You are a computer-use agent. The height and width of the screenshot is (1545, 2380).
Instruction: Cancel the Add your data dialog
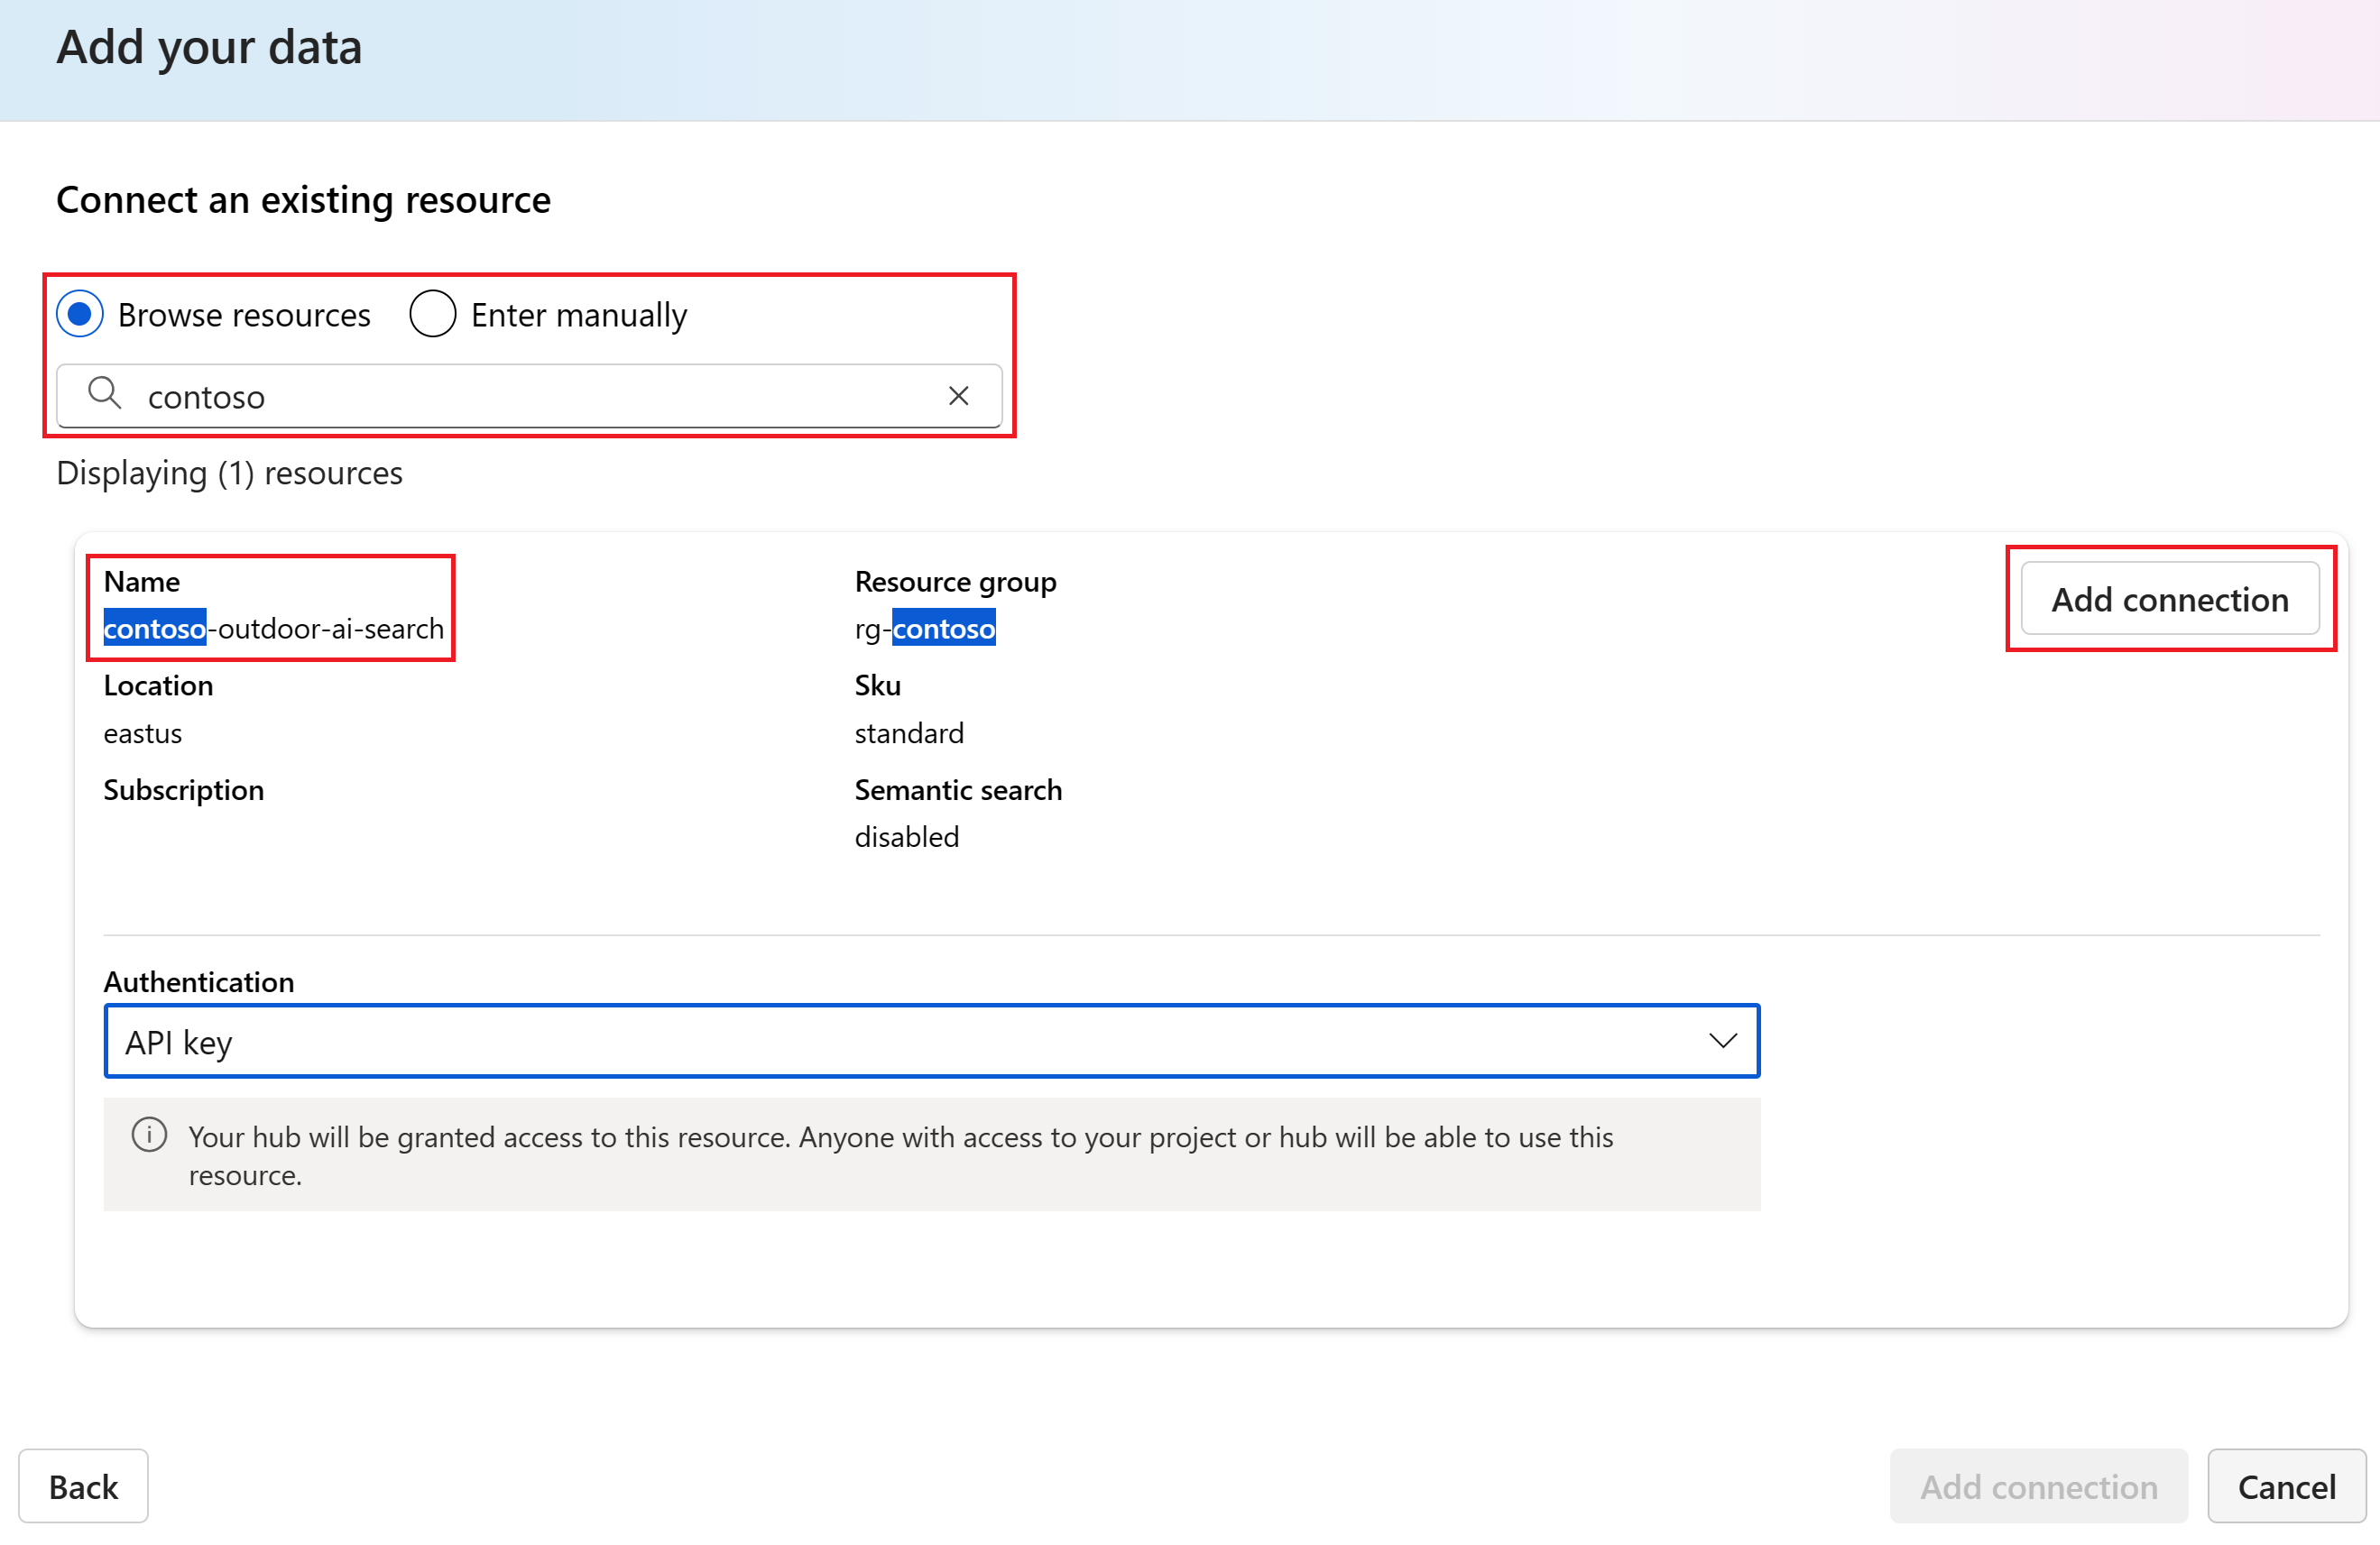[2286, 1486]
